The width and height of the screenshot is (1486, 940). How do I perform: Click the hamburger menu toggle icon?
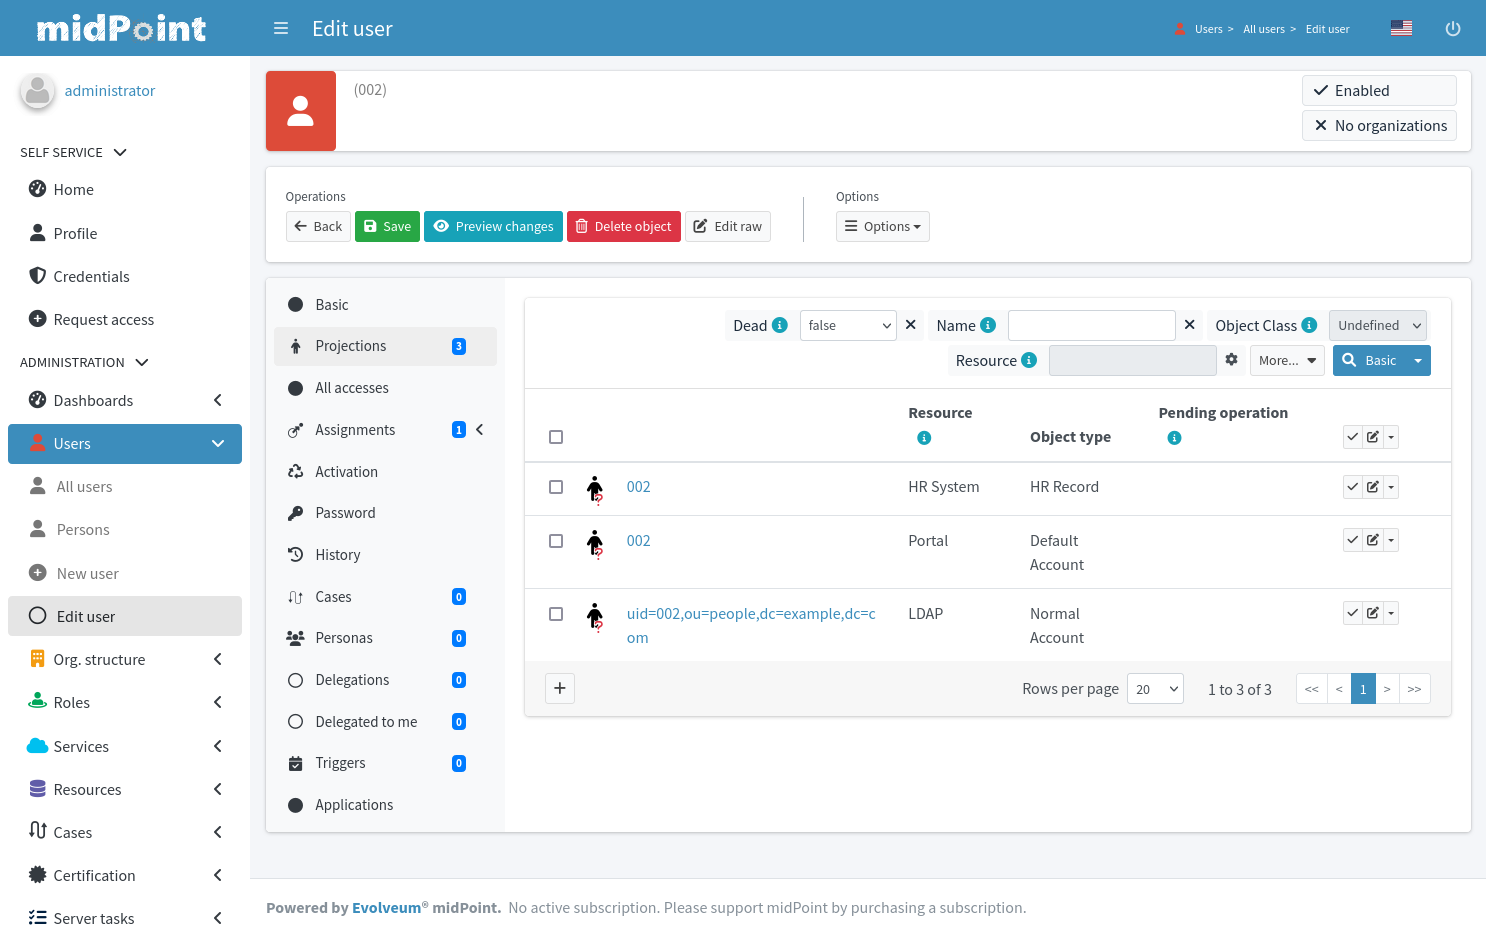point(281,29)
